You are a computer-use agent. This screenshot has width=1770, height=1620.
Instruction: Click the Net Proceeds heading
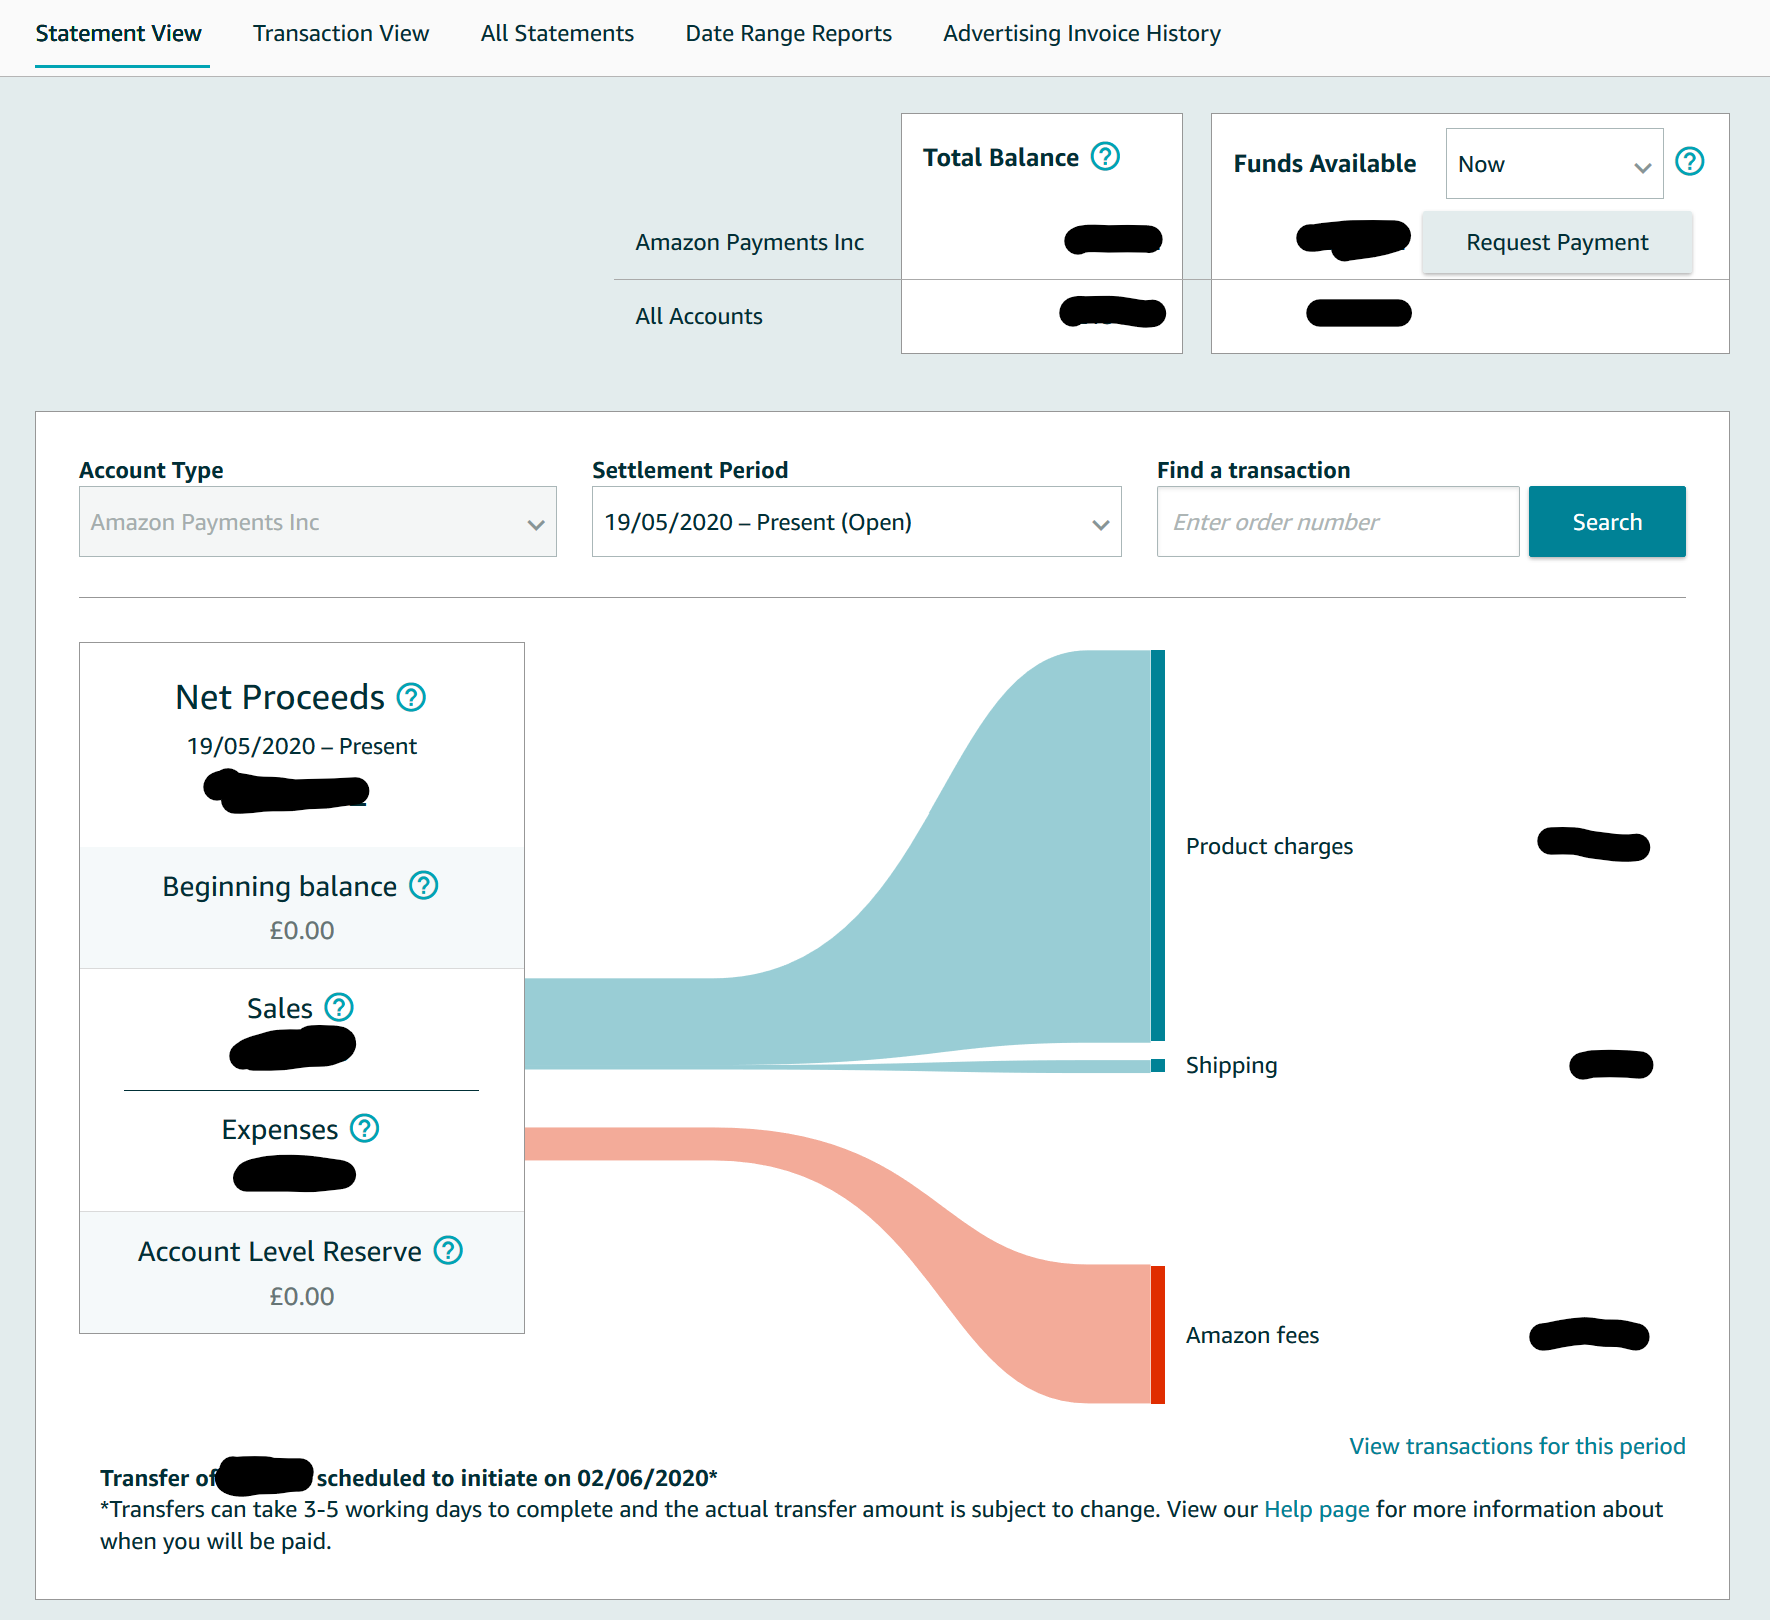(280, 697)
